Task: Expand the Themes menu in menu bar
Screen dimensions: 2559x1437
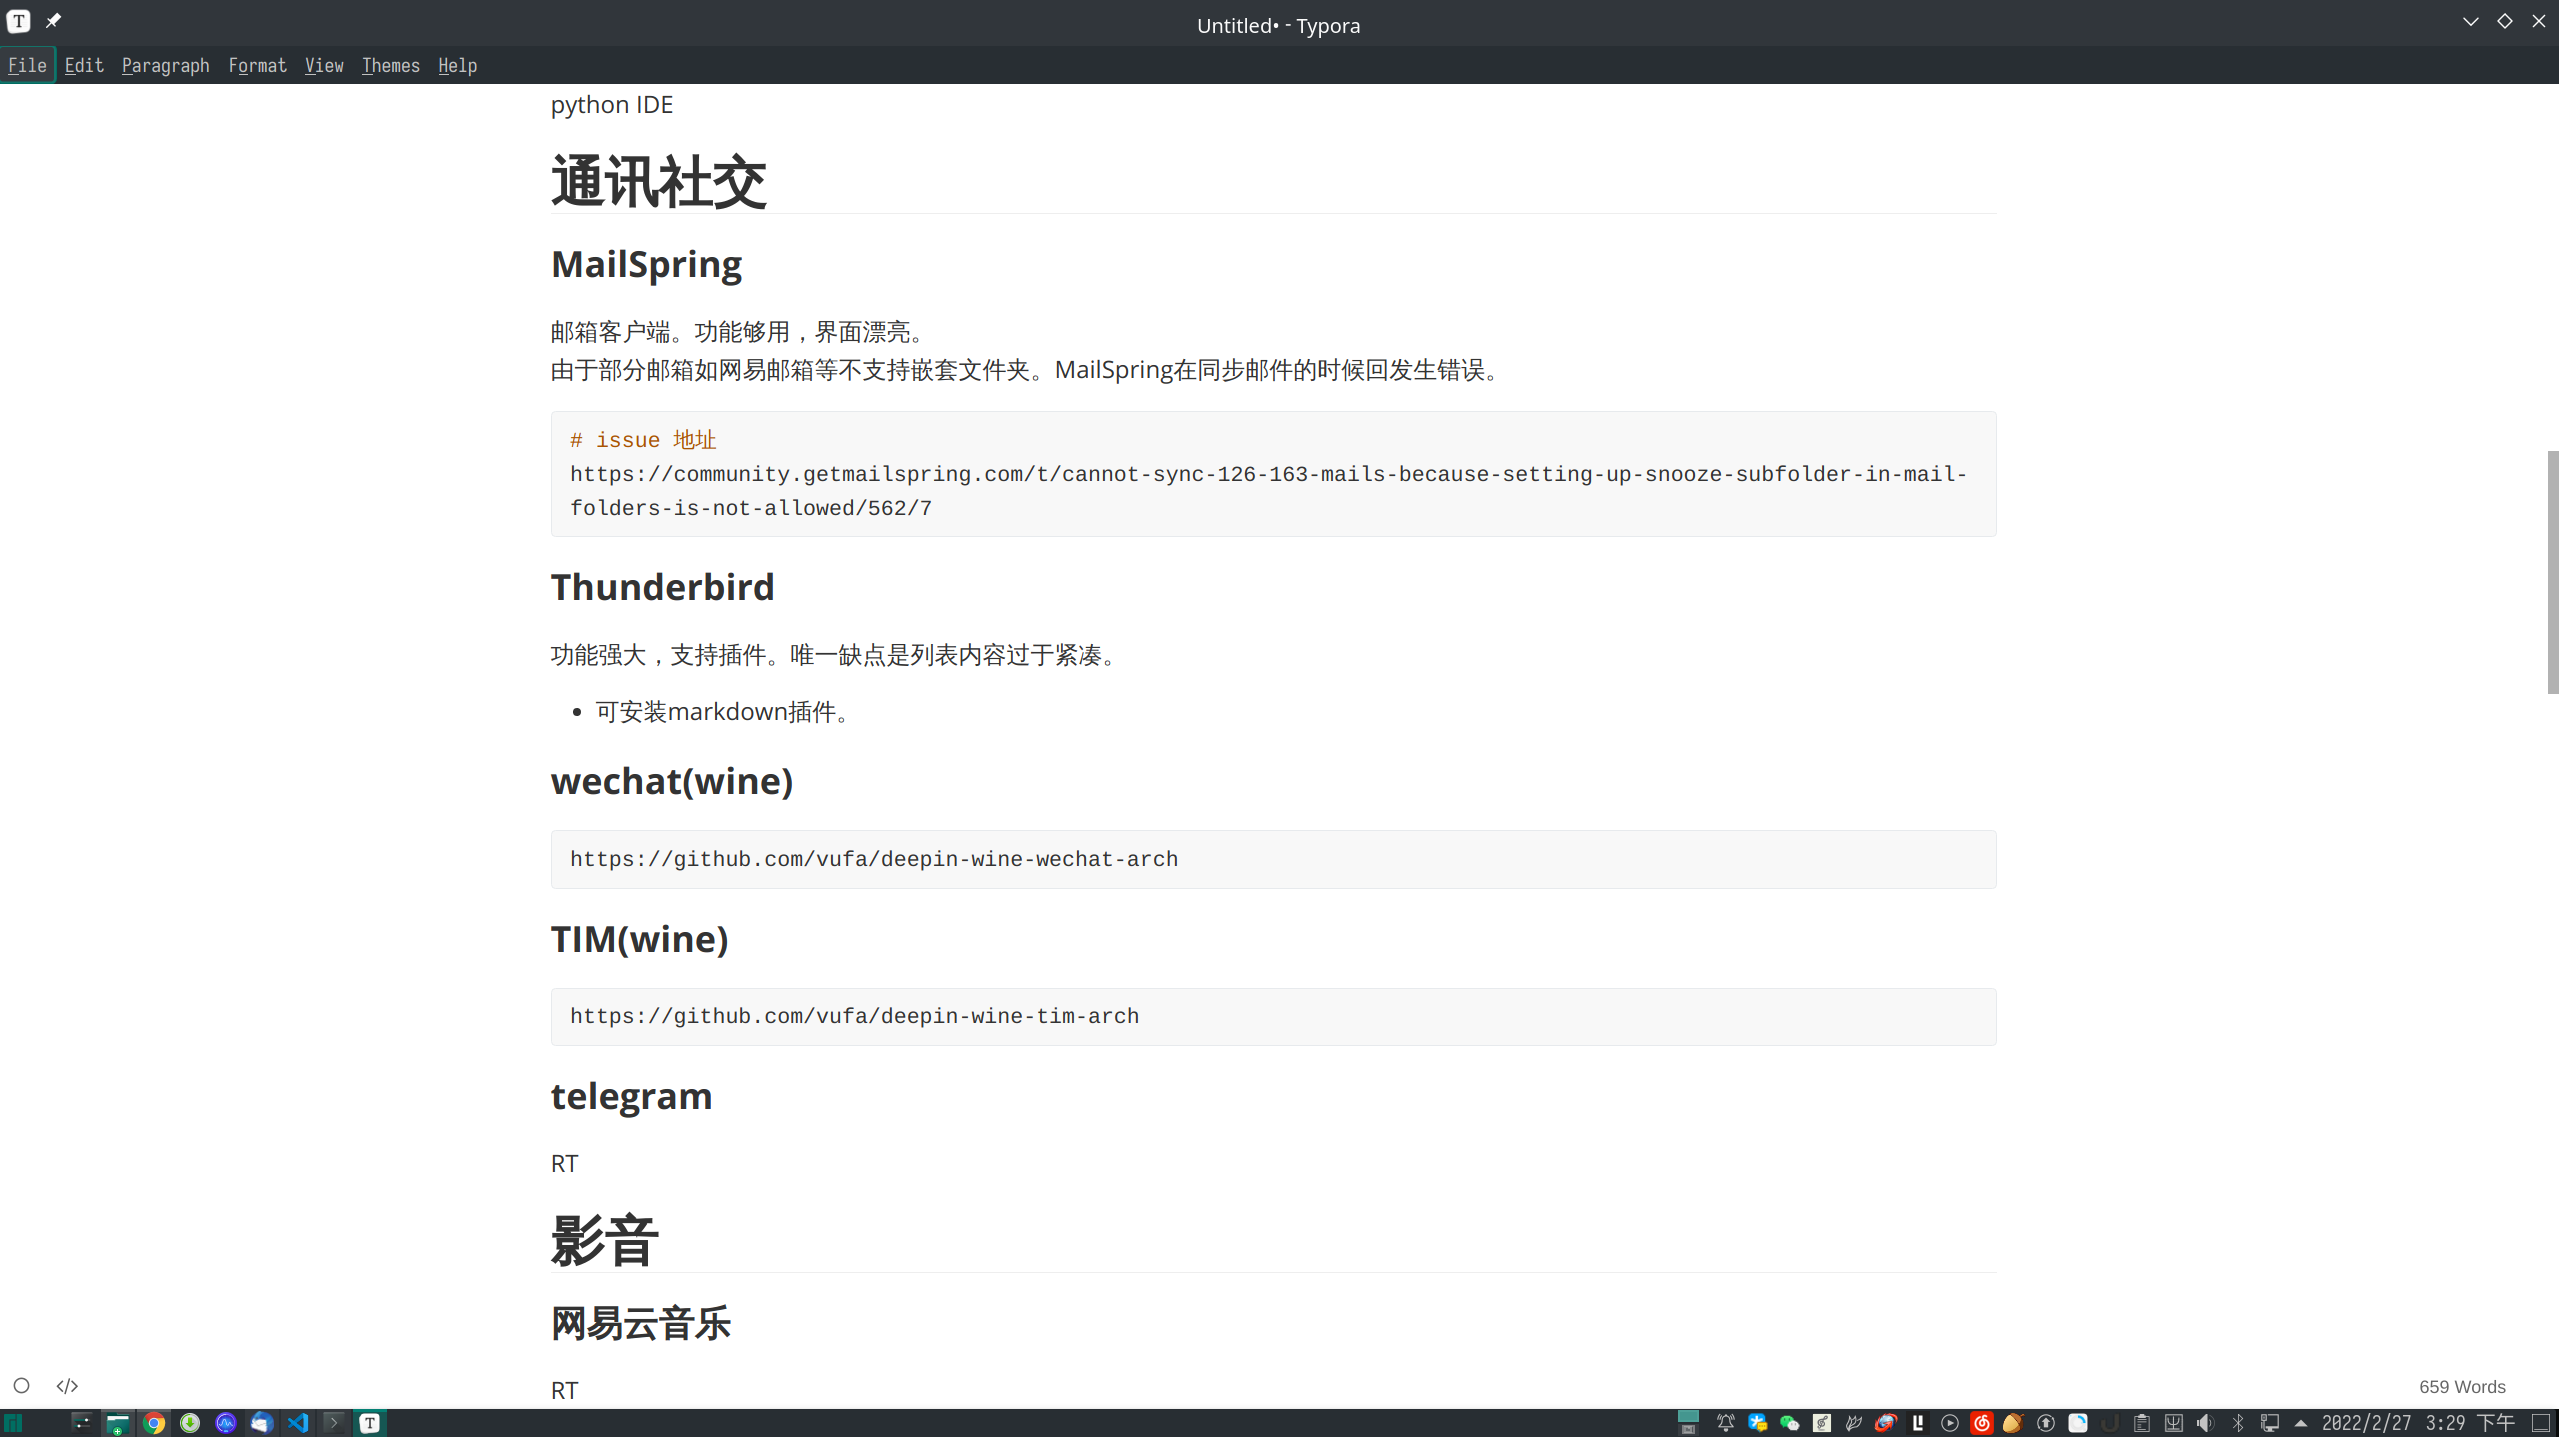Action: [x=390, y=65]
